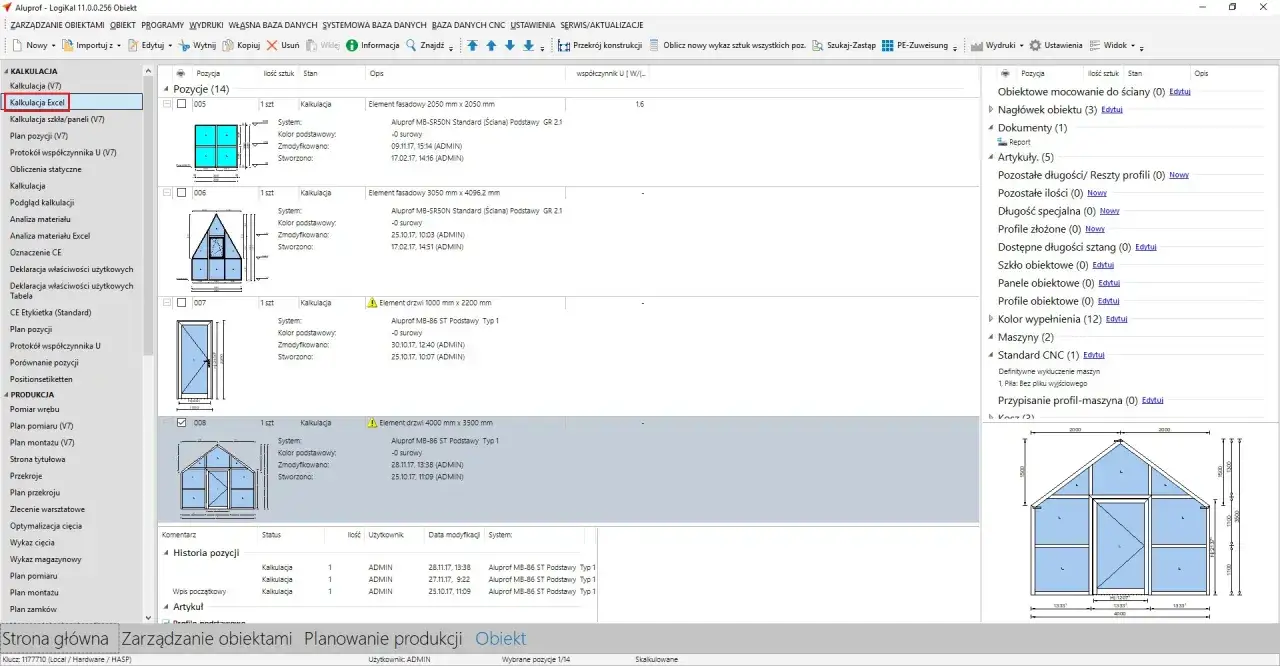This screenshot has width=1280, height=666.
Task: Click the Przekrój konstrukcji icon
Action: point(565,45)
